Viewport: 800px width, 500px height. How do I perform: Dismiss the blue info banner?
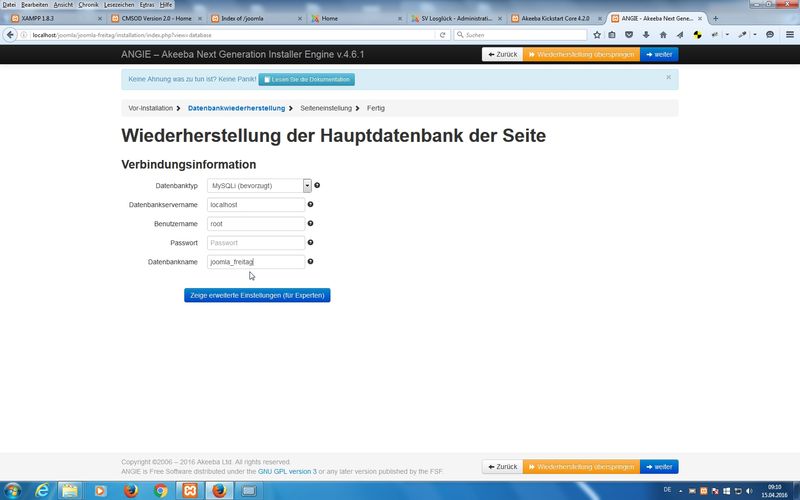[668, 76]
